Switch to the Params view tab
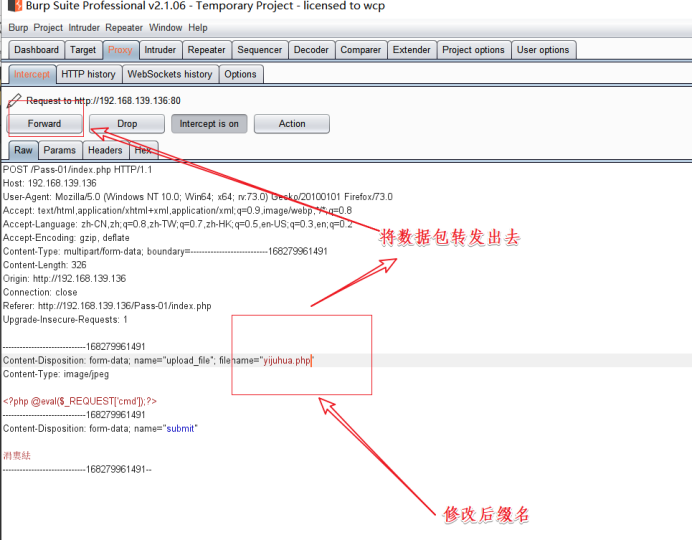The image size is (692, 540). [60, 150]
